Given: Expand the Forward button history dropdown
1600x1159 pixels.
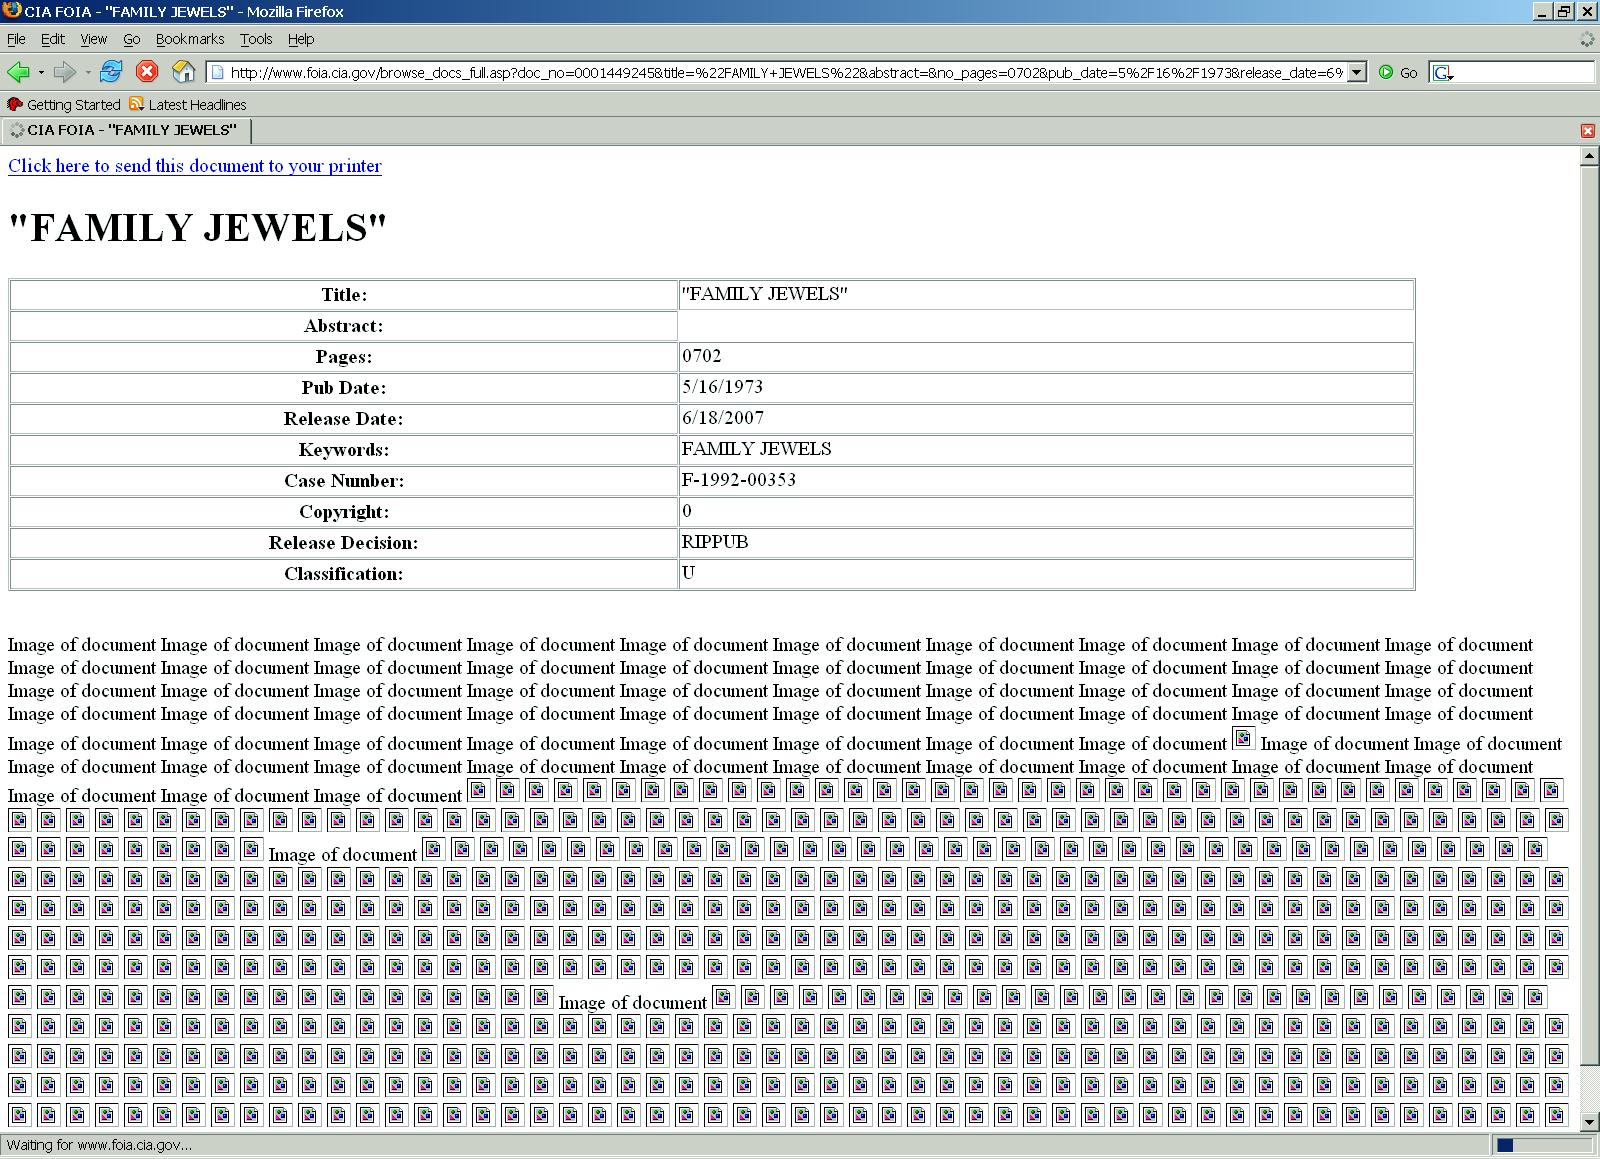Looking at the screenshot, I should coord(88,72).
